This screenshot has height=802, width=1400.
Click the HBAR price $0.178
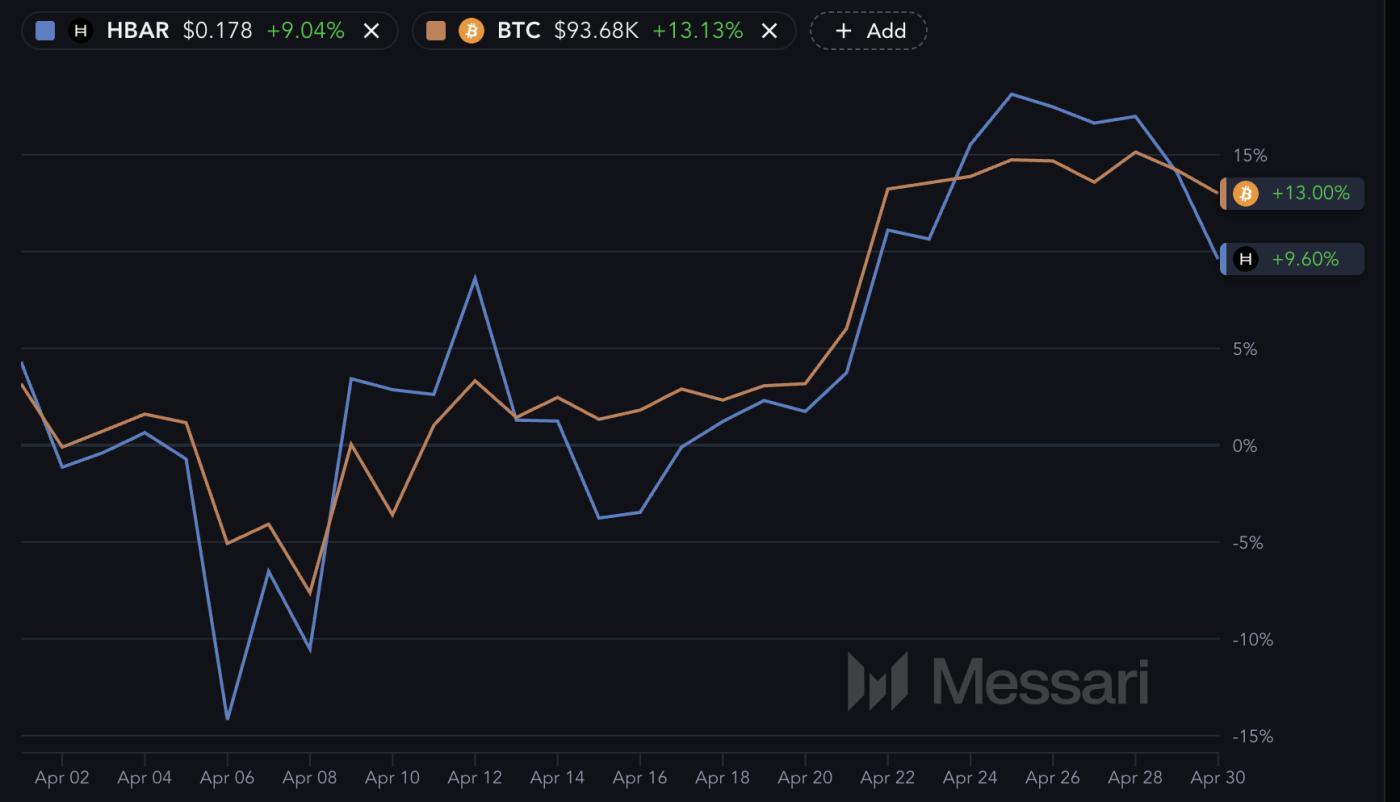click(x=218, y=30)
